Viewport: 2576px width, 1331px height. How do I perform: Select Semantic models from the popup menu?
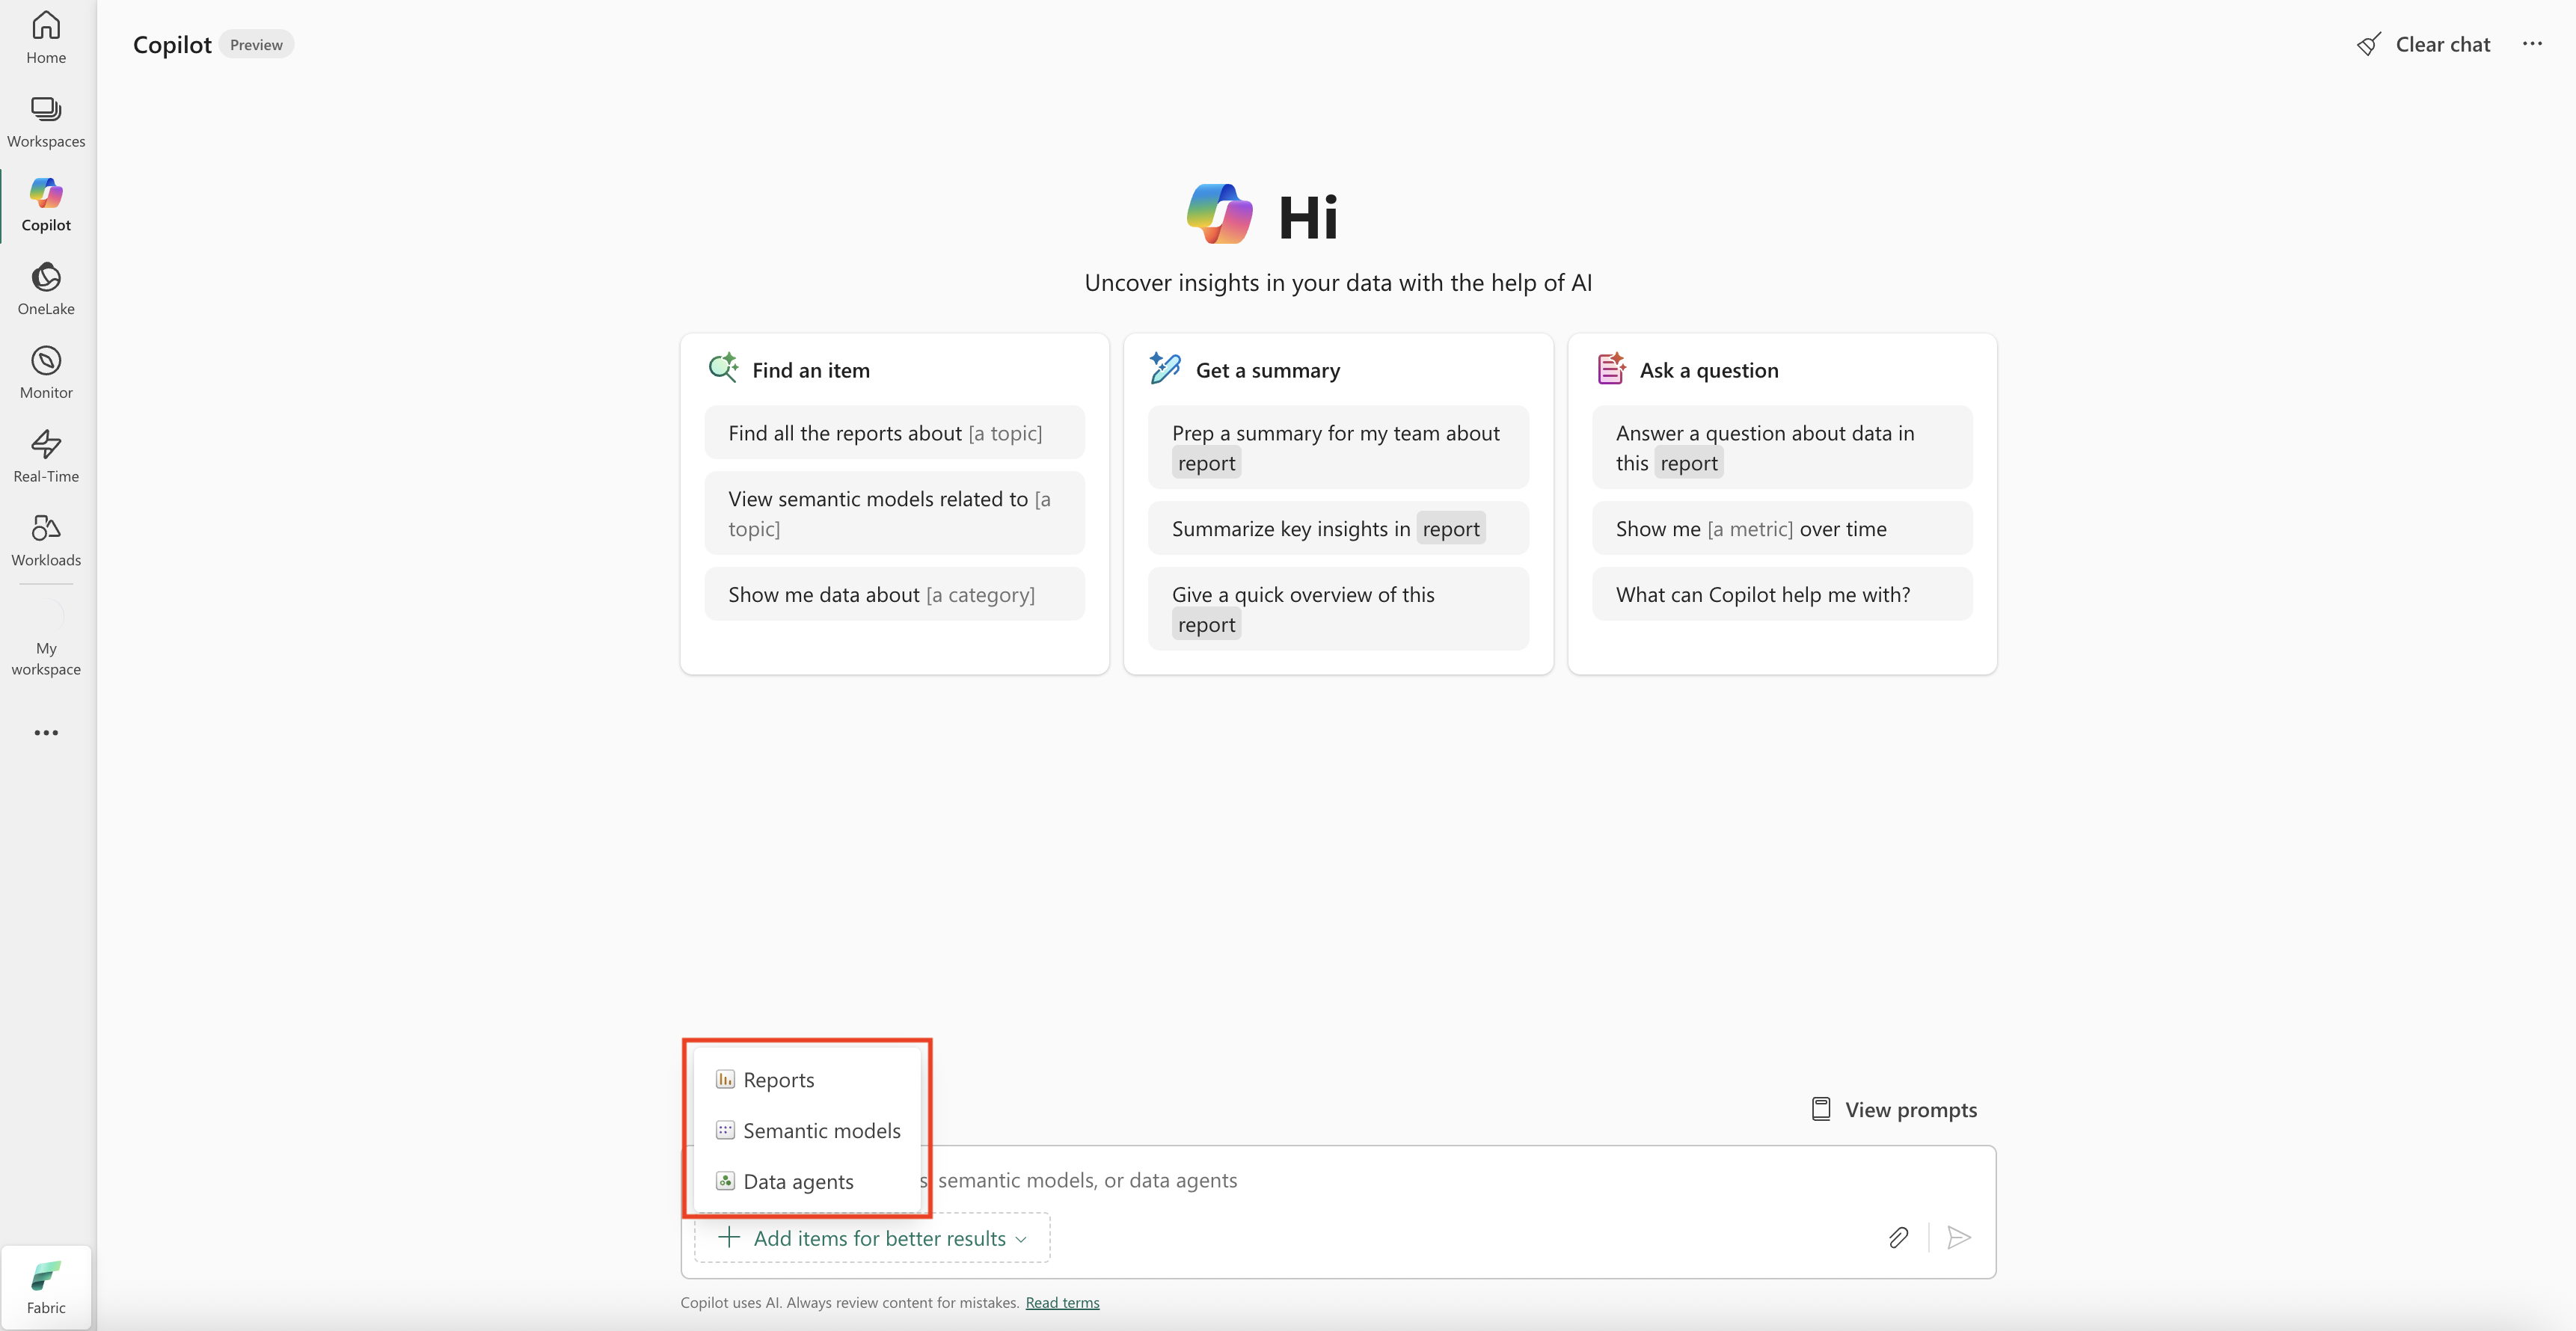point(820,1131)
